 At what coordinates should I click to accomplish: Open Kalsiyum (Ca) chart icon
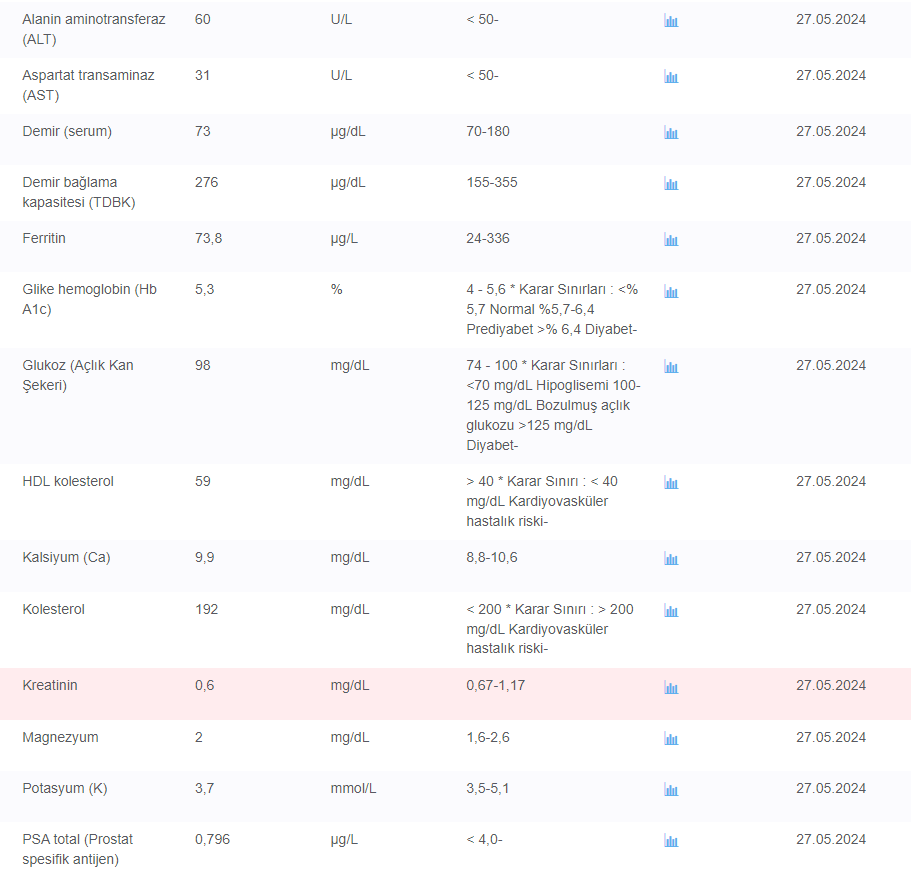[671, 559]
